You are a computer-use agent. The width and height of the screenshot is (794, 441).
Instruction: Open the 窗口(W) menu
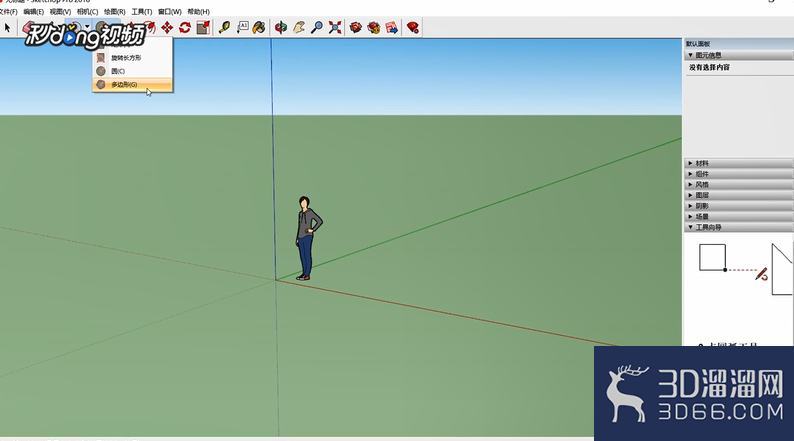[170, 12]
